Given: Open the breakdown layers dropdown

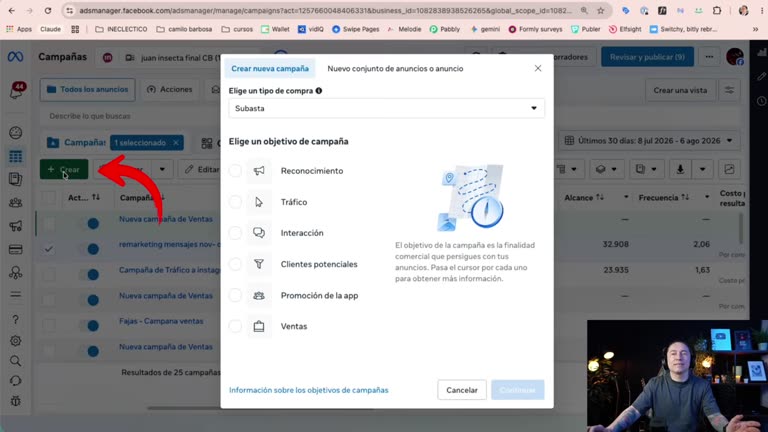Looking at the screenshot, I should point(606,169).
